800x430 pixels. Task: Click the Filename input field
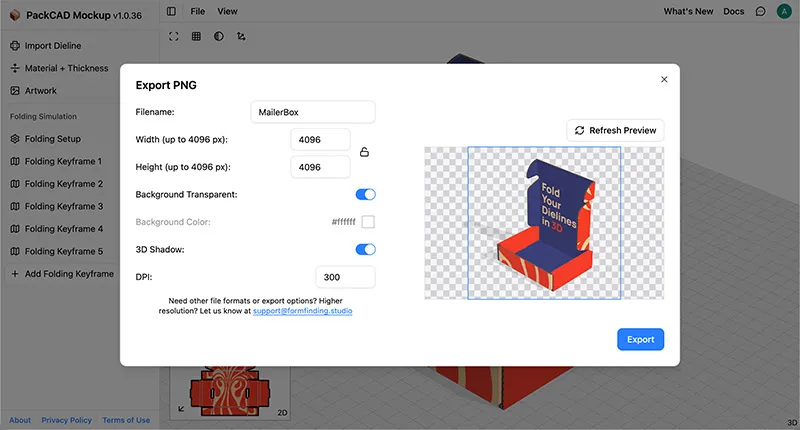point(313,112)
